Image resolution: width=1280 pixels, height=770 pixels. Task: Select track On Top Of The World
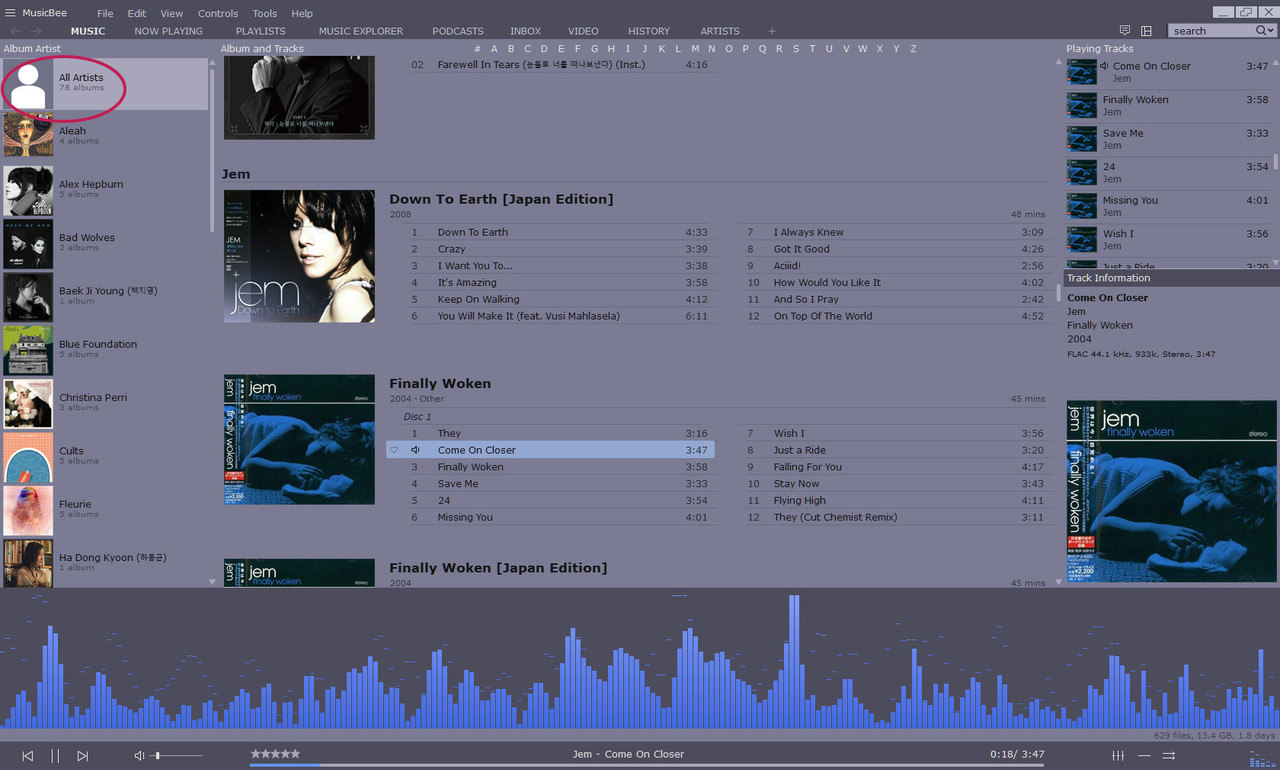pyautogui.click(x=894, y=316)
